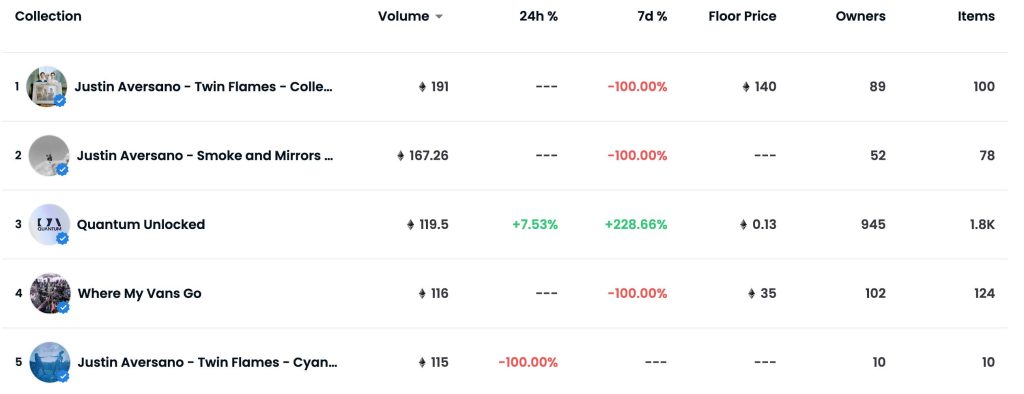Screen dimensions: 1024x394
Task: Sort by the Volume column header
Action: coord(404,16)
